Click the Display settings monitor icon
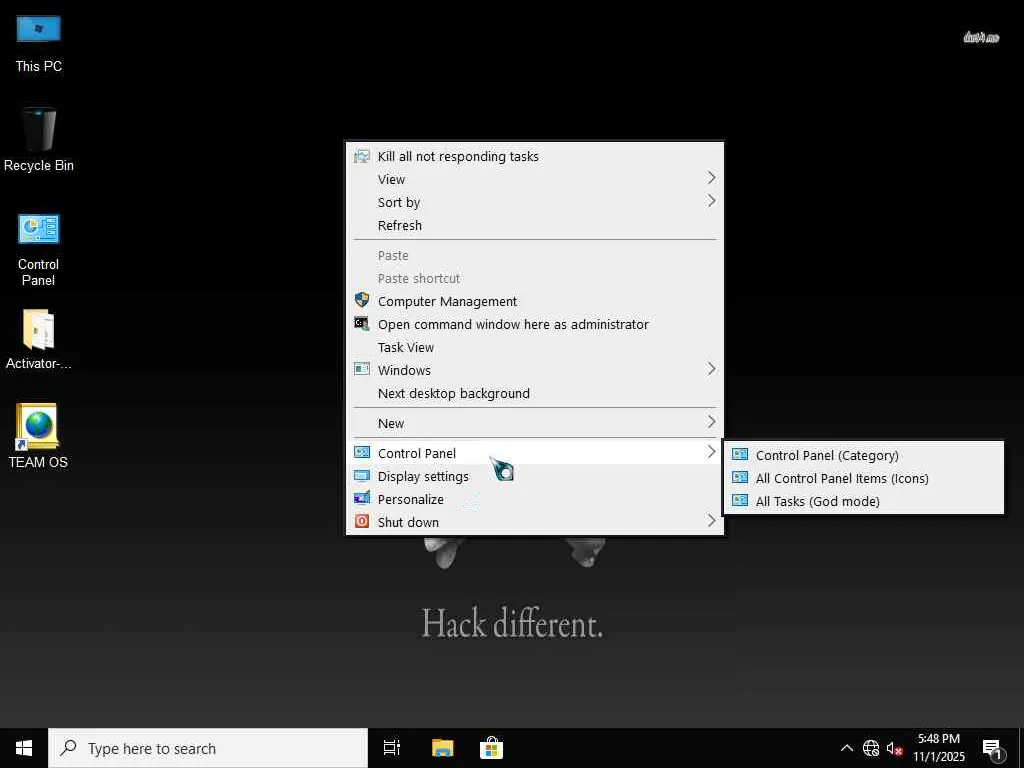Viewport: 1024px width, 768px height. 362,475
